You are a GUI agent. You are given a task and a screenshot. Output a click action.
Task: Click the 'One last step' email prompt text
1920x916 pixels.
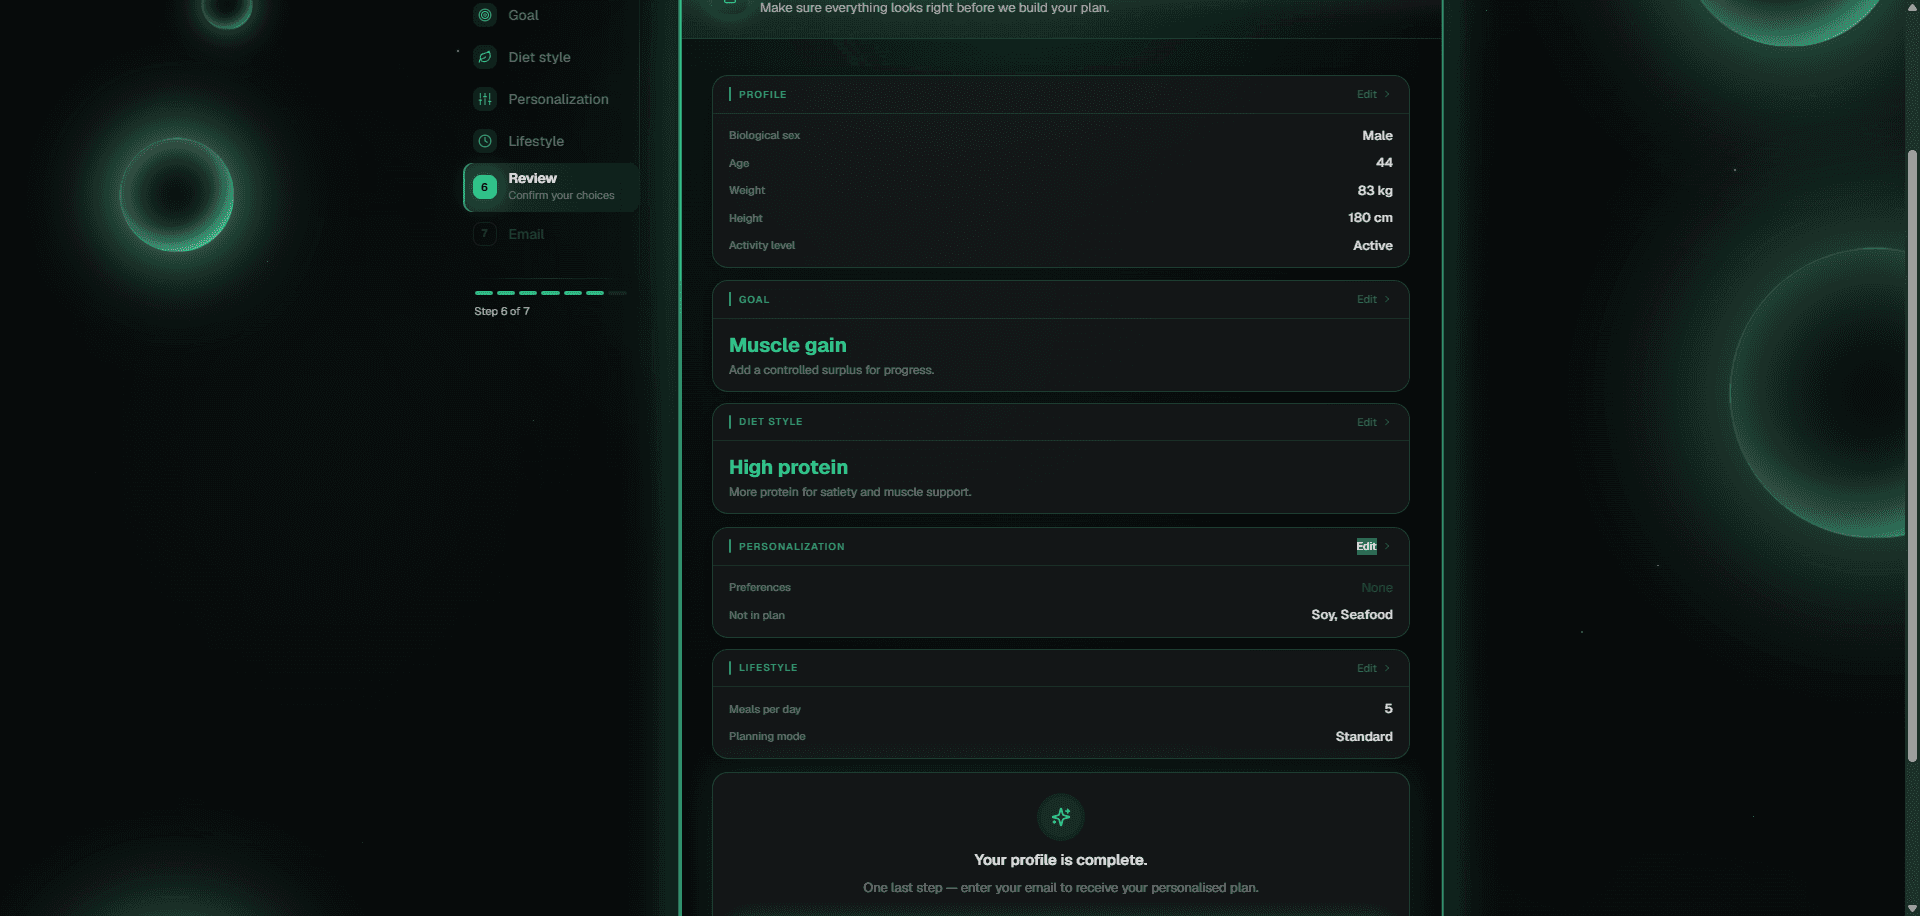(x=1061, y=888)
